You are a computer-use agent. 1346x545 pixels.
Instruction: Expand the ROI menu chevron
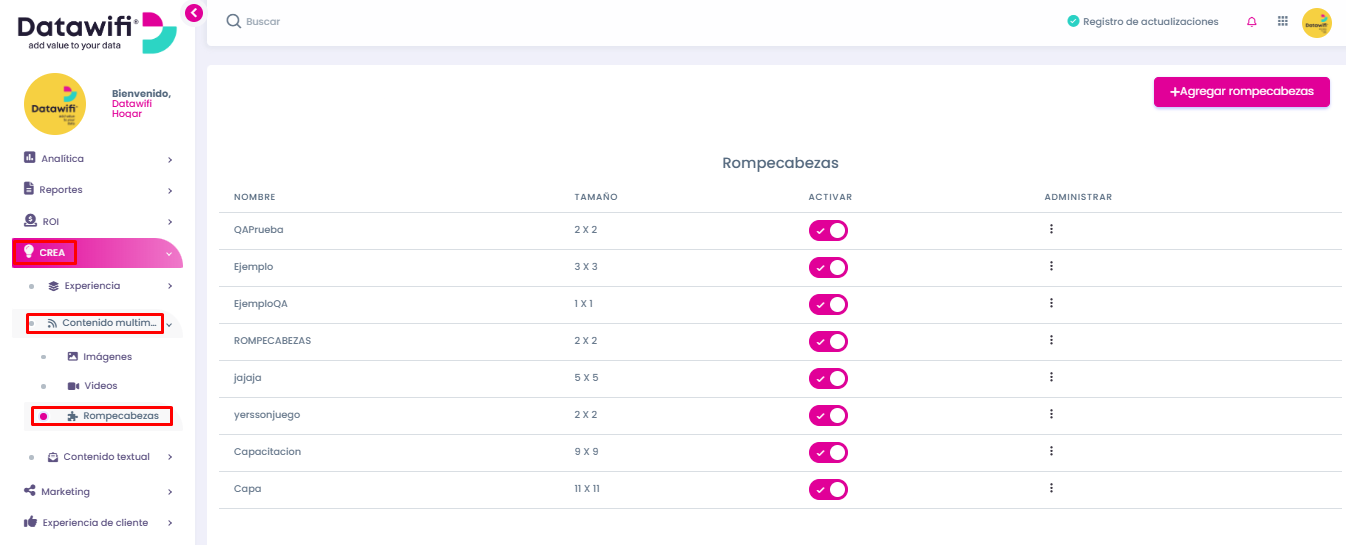[170, 222]
